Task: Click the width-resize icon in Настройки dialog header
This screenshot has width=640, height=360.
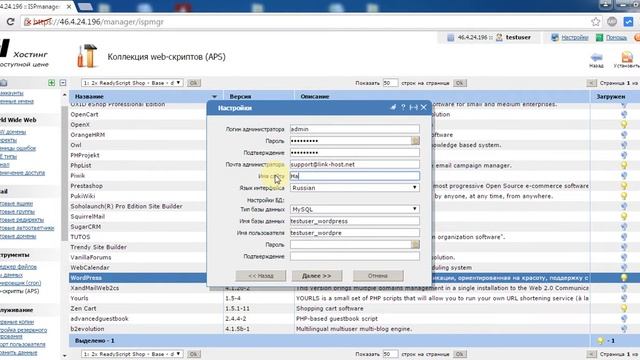Action: (x=413, y=107)
